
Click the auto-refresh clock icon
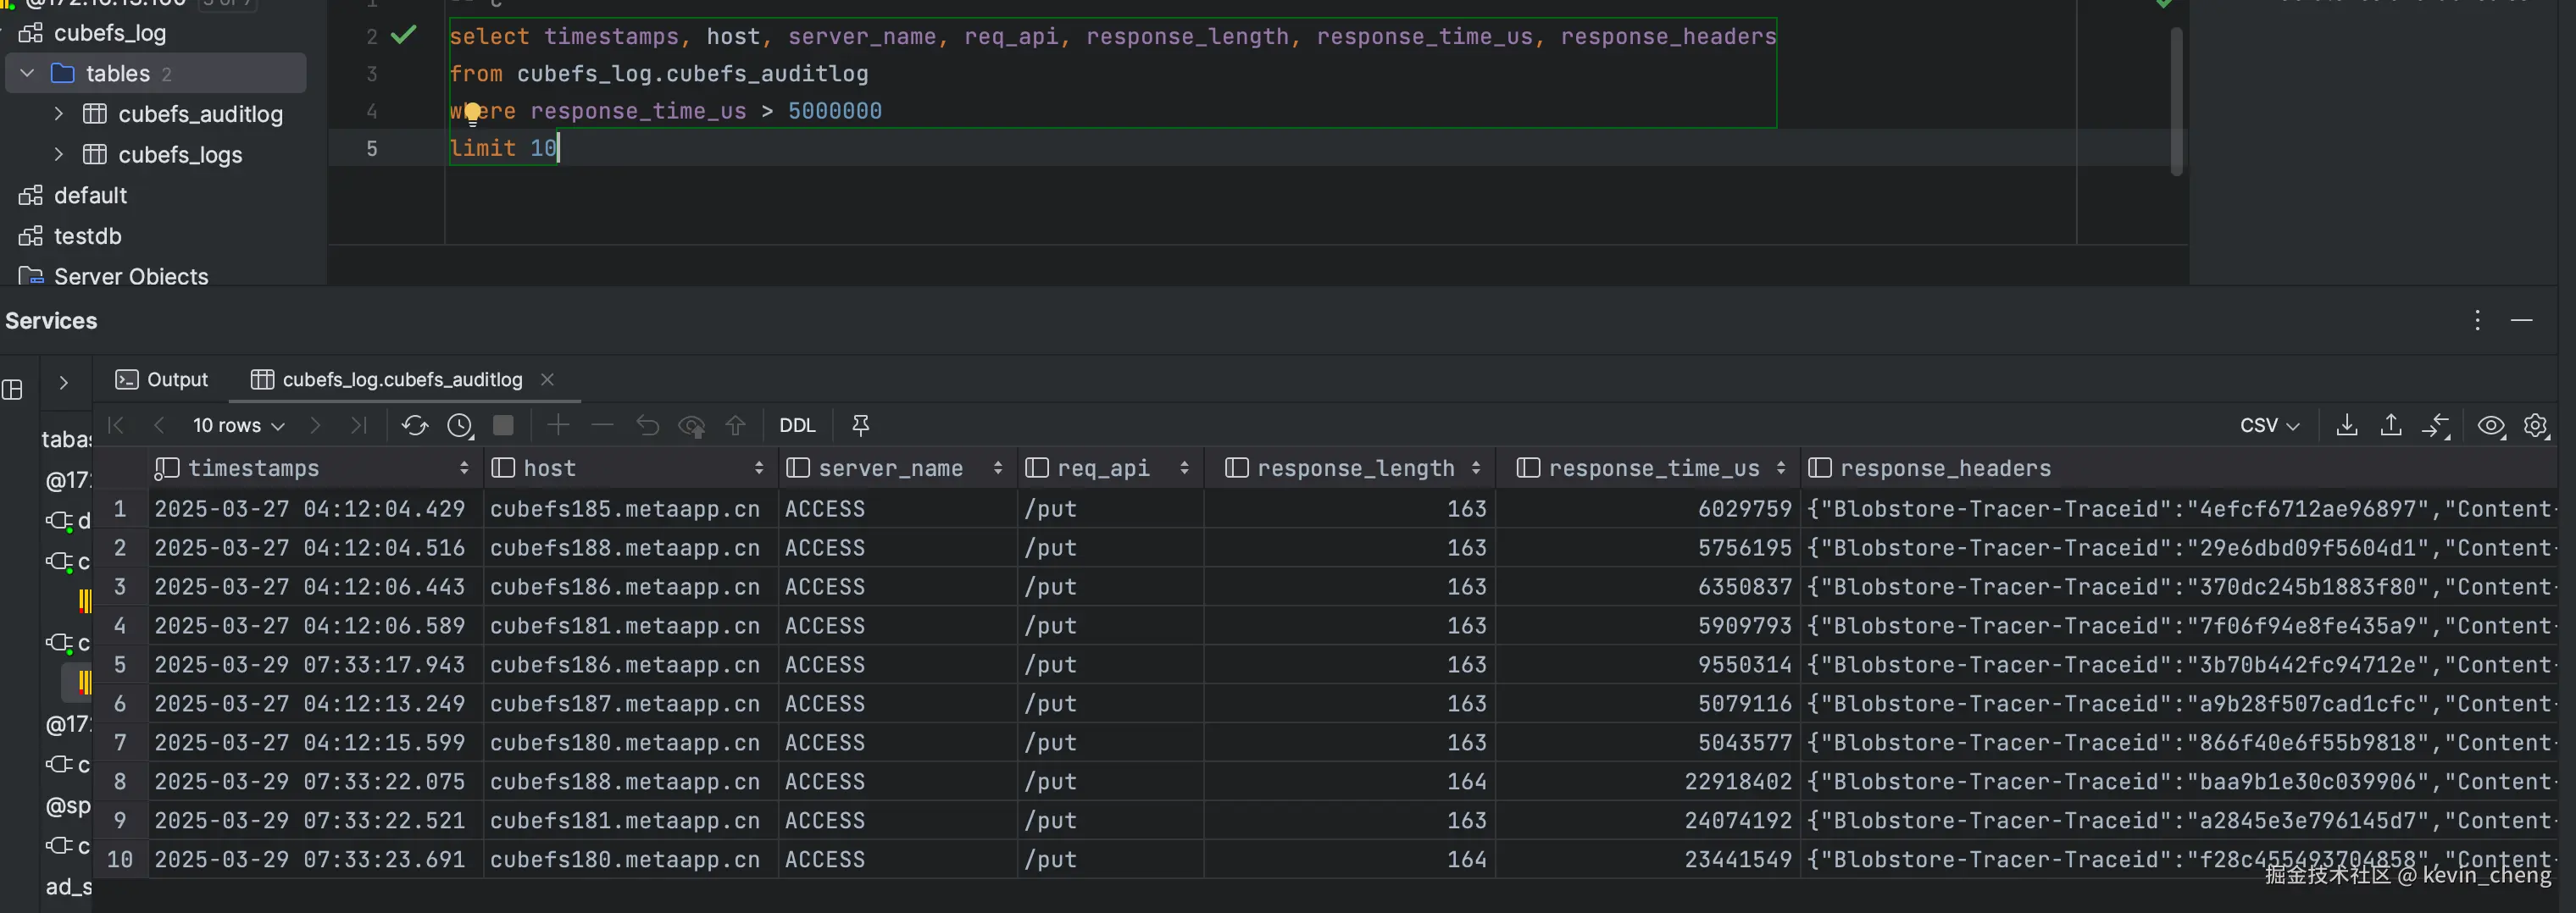459,426
